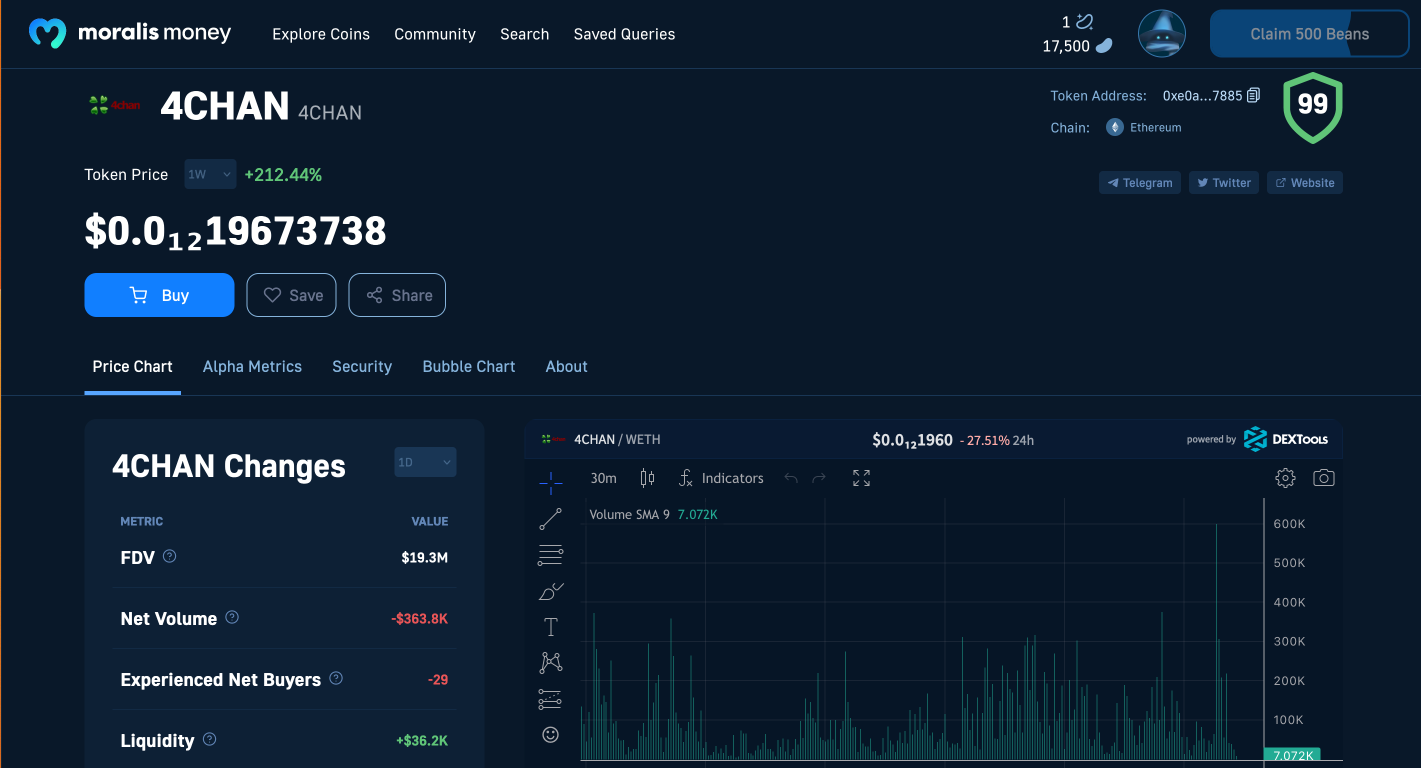Go to Explore Coins
This screenshot has width=1421, height=768.
pos(321,34)
